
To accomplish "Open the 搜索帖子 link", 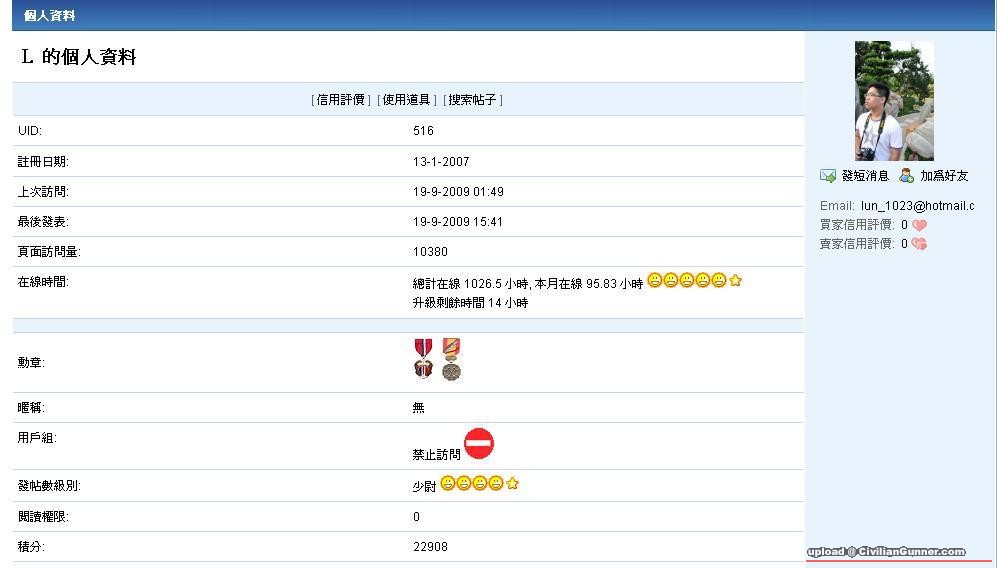I will 472,100.
